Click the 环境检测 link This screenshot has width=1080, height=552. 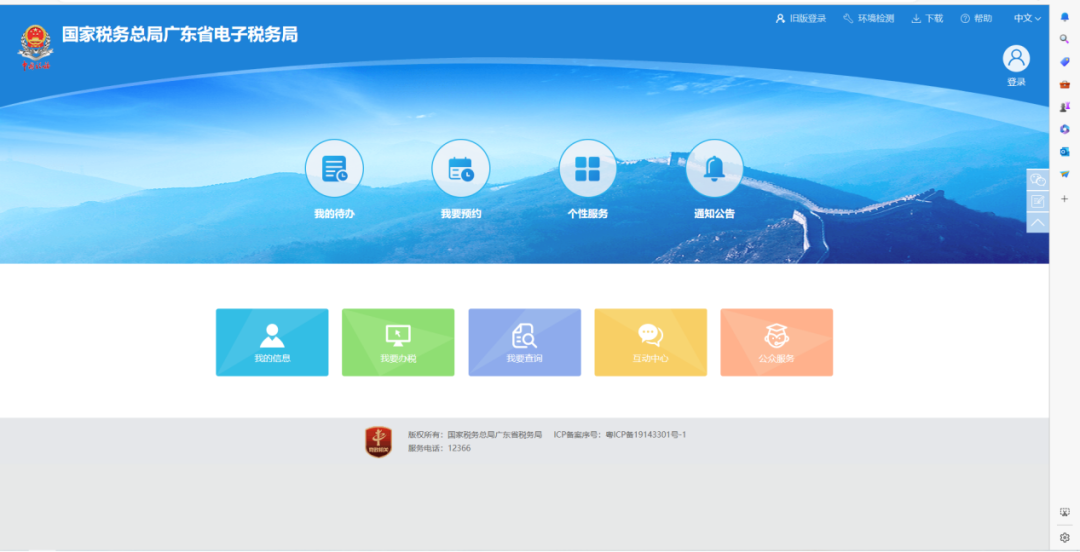(x=868, y=18)
